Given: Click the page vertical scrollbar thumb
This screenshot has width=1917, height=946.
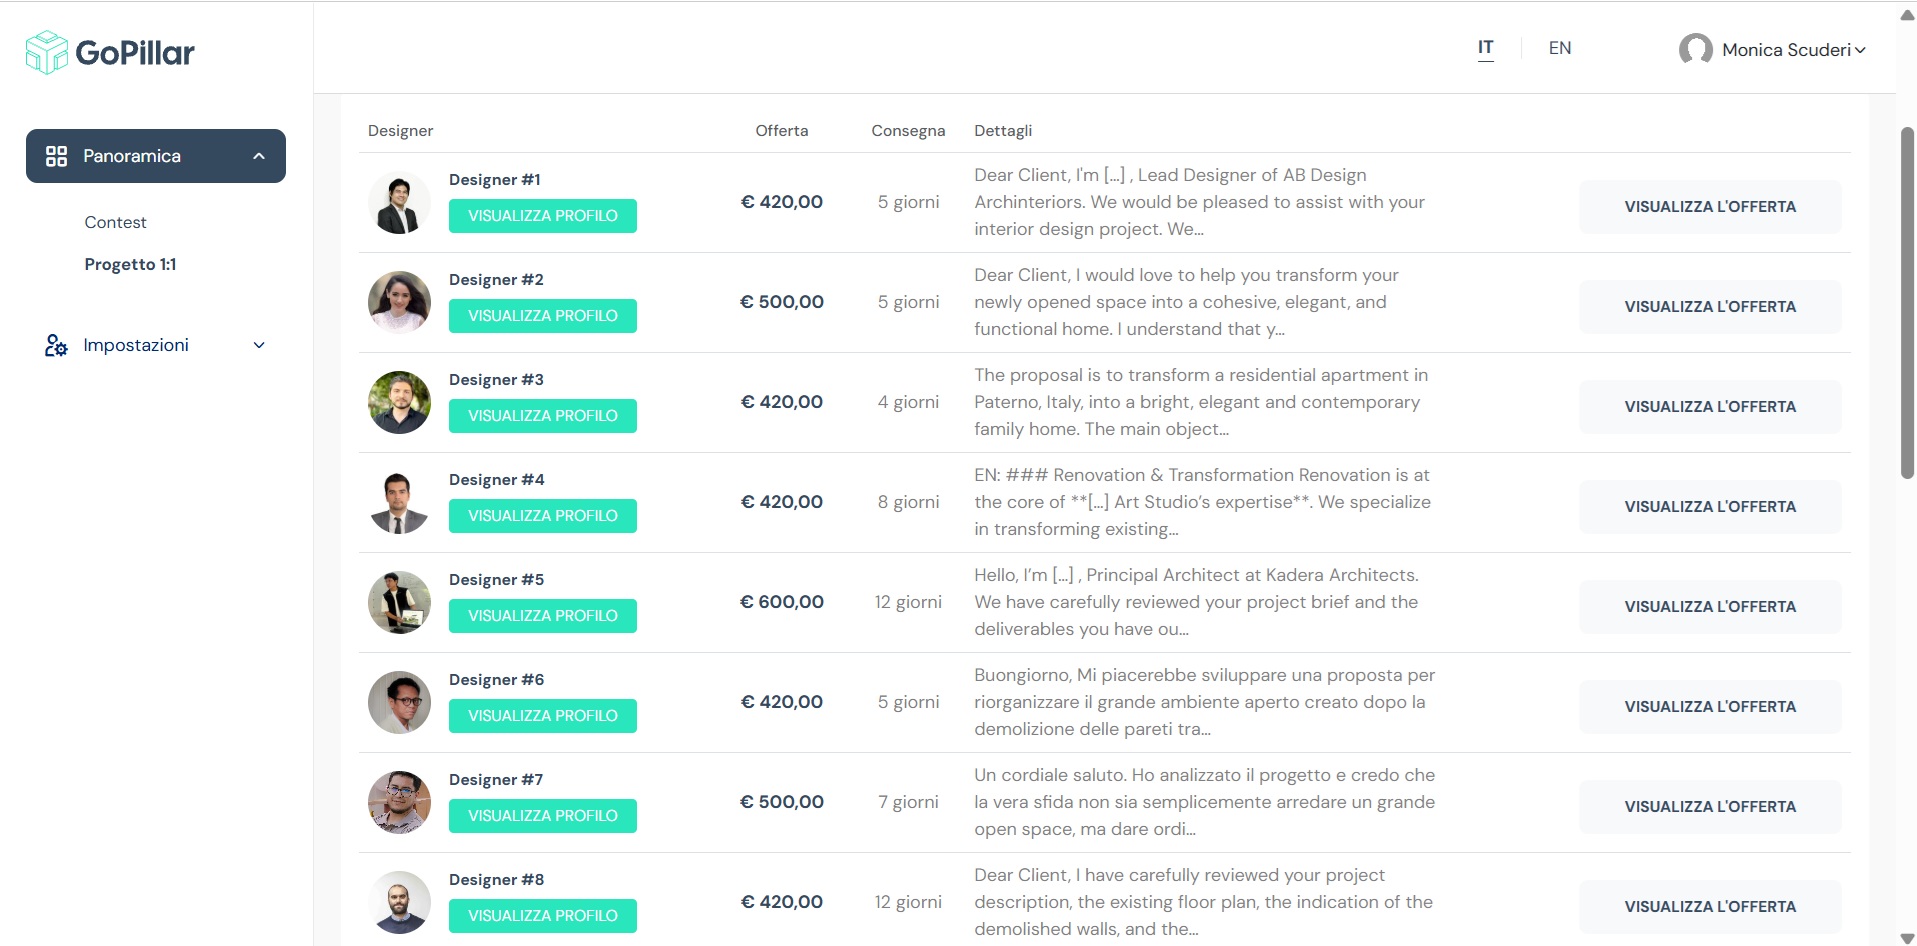Looking at the screenshot, I should coord(1907,303).
